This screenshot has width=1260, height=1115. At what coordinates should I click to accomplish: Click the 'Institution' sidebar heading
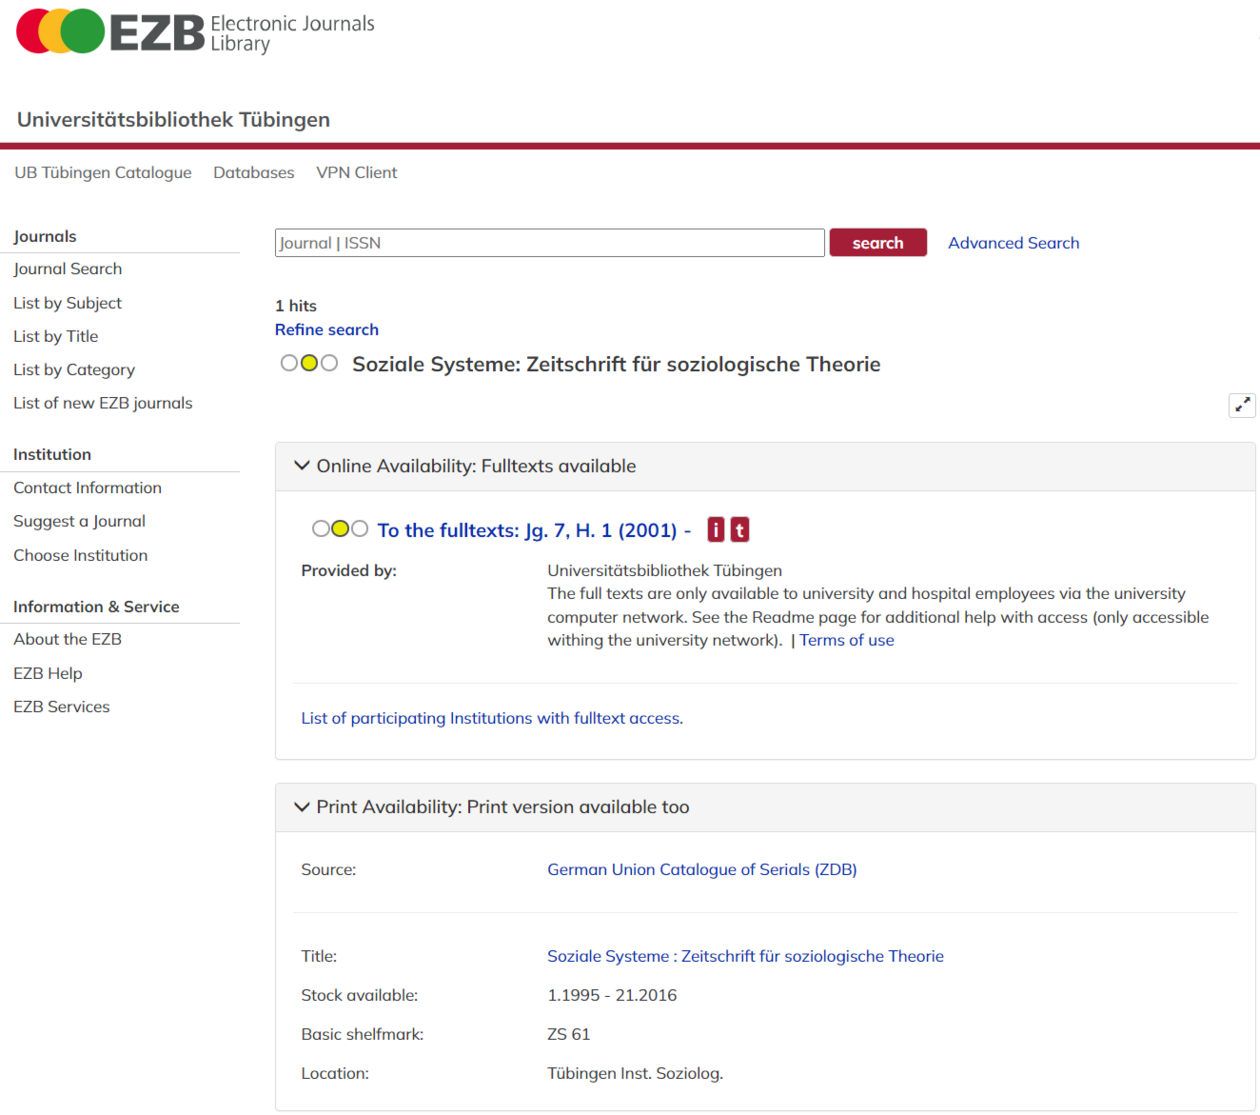coord(52,454)
